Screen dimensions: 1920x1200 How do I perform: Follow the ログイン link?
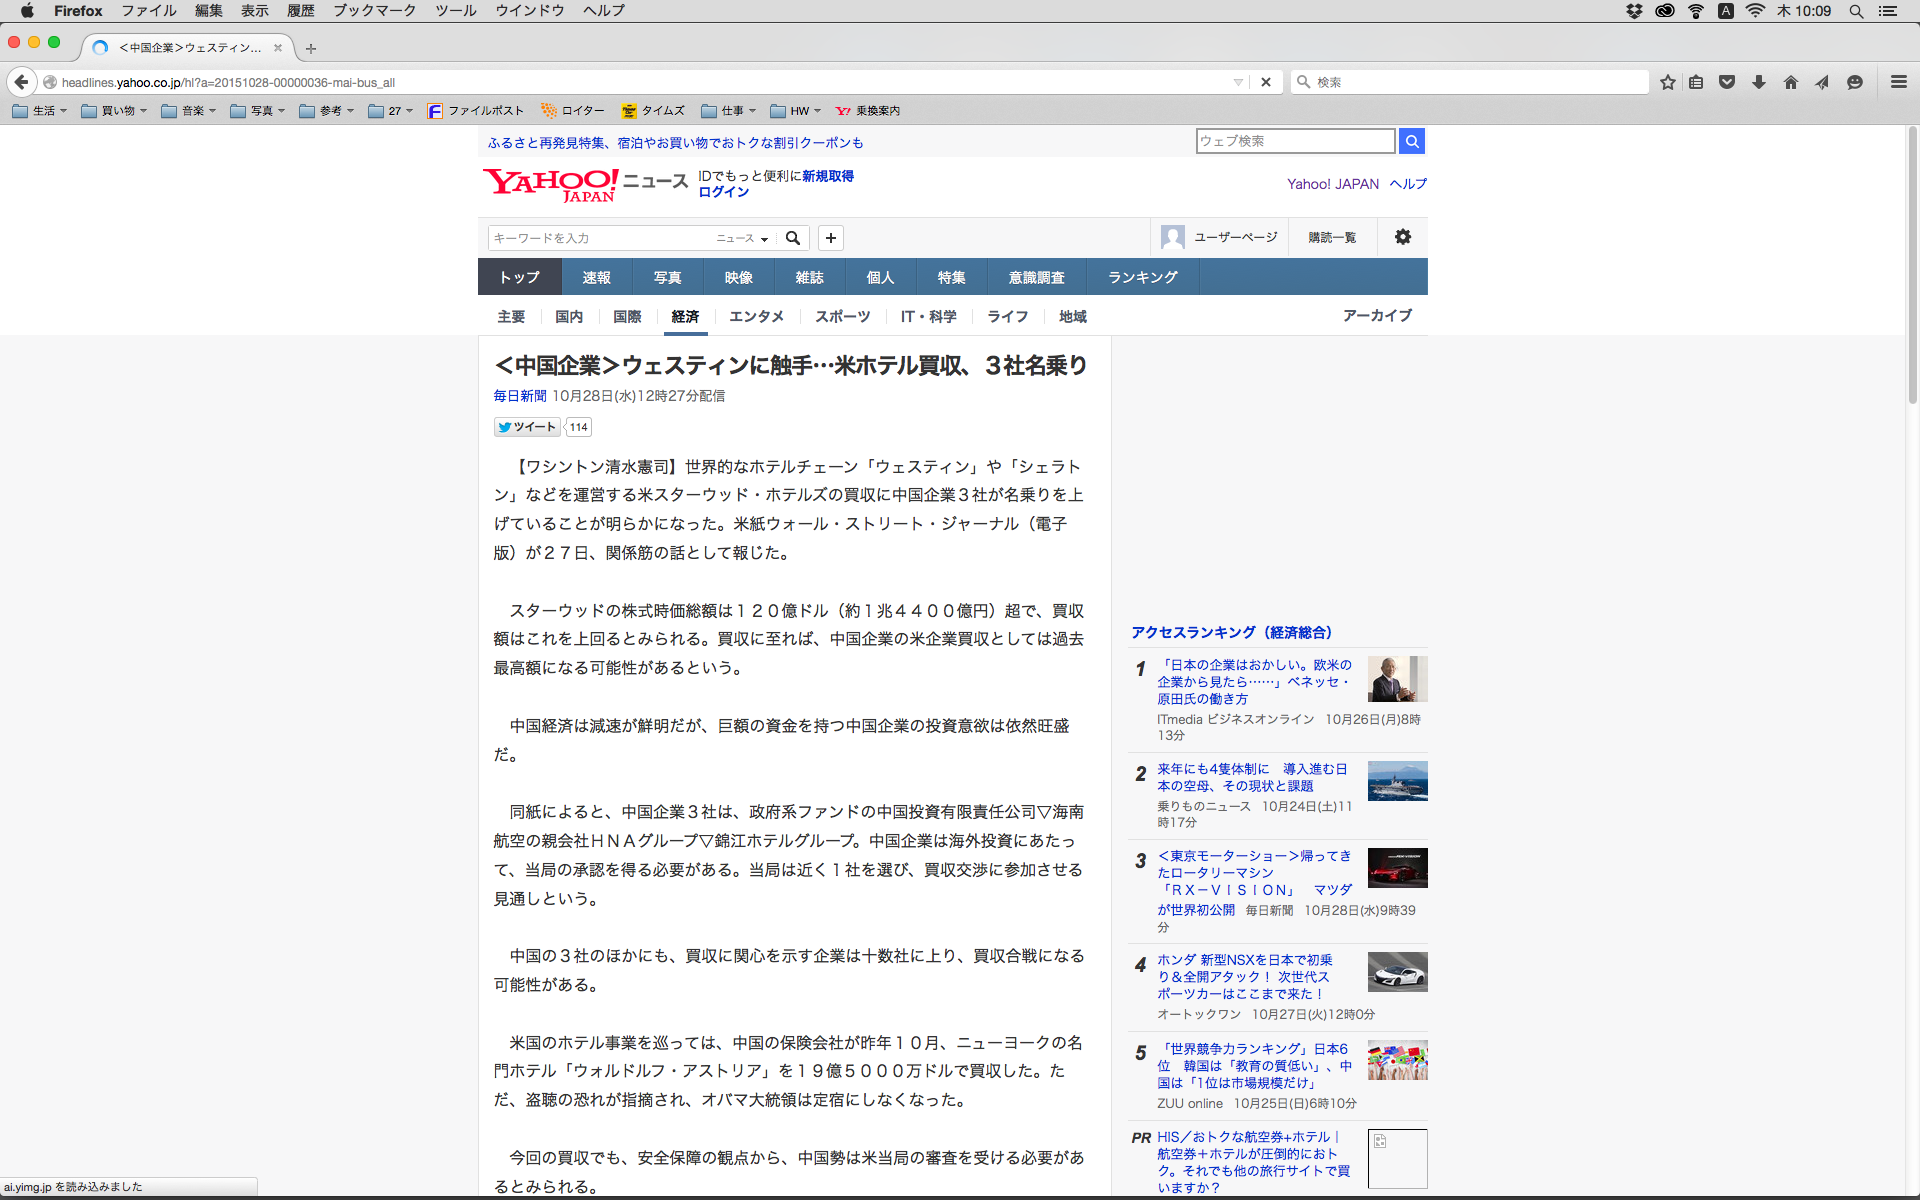723,192
